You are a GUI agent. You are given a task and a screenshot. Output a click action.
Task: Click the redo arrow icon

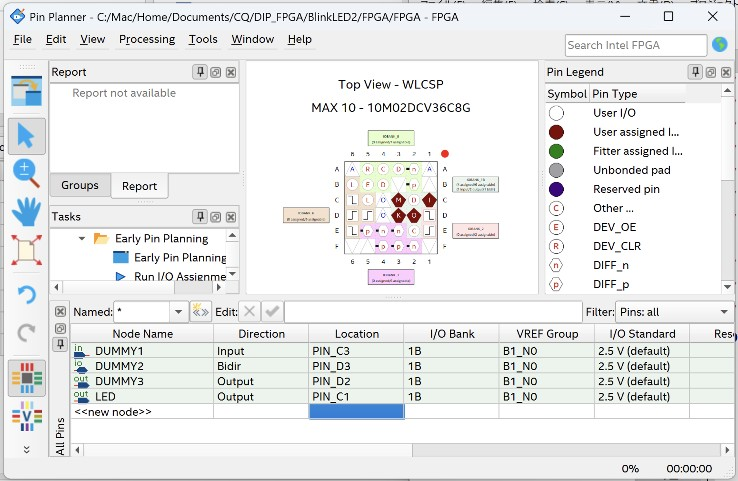pyautogui.click(x=26, y=332)
